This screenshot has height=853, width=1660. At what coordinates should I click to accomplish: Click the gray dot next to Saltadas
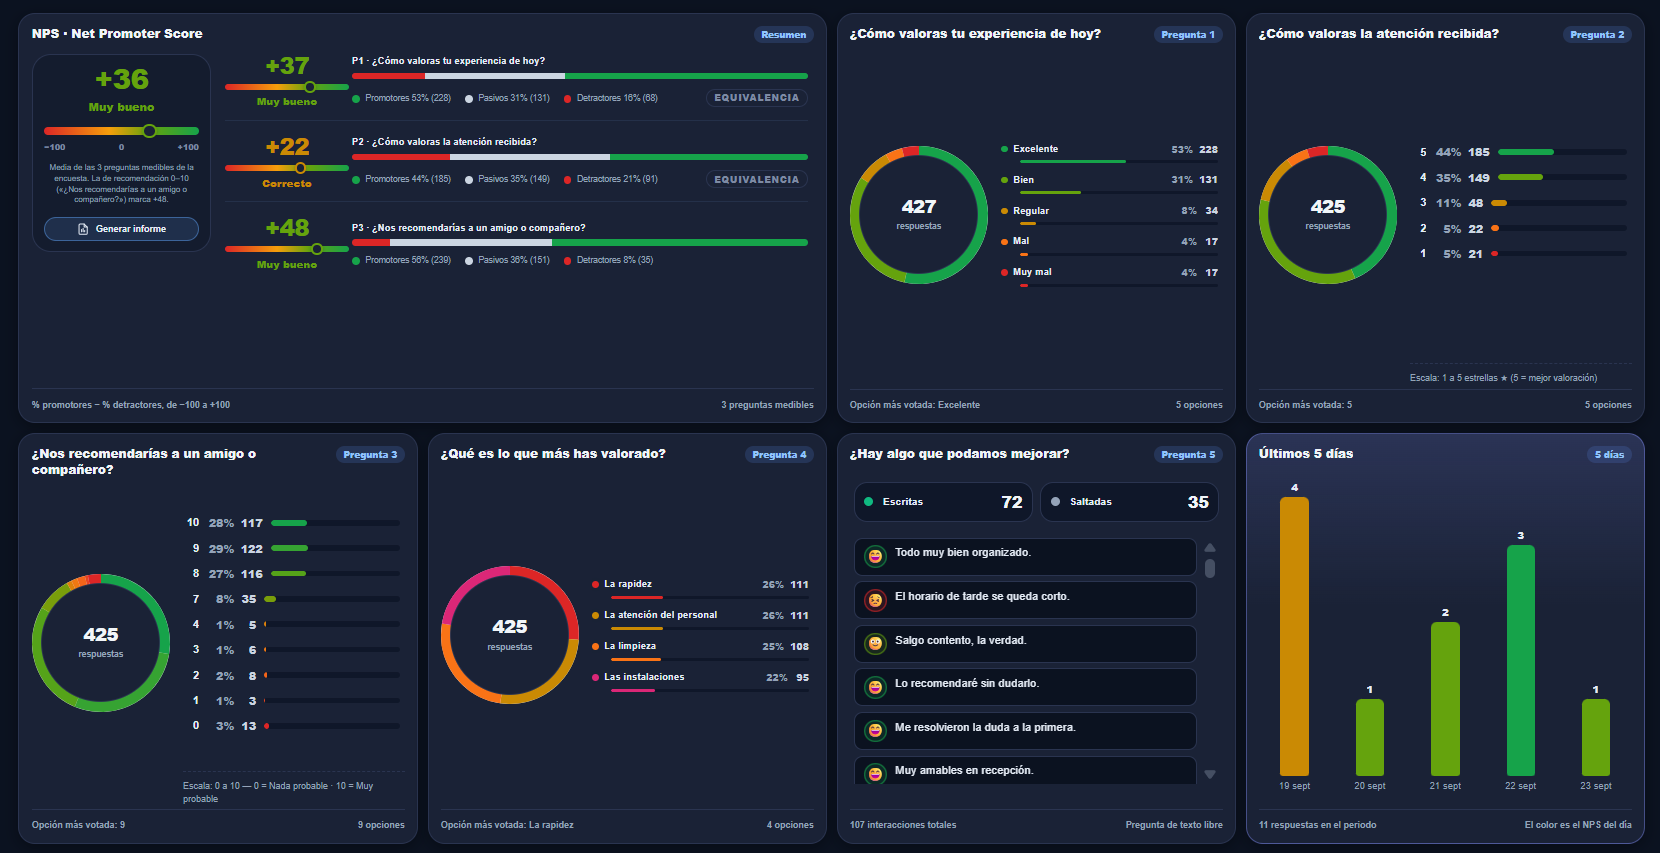coord(1055,502)
